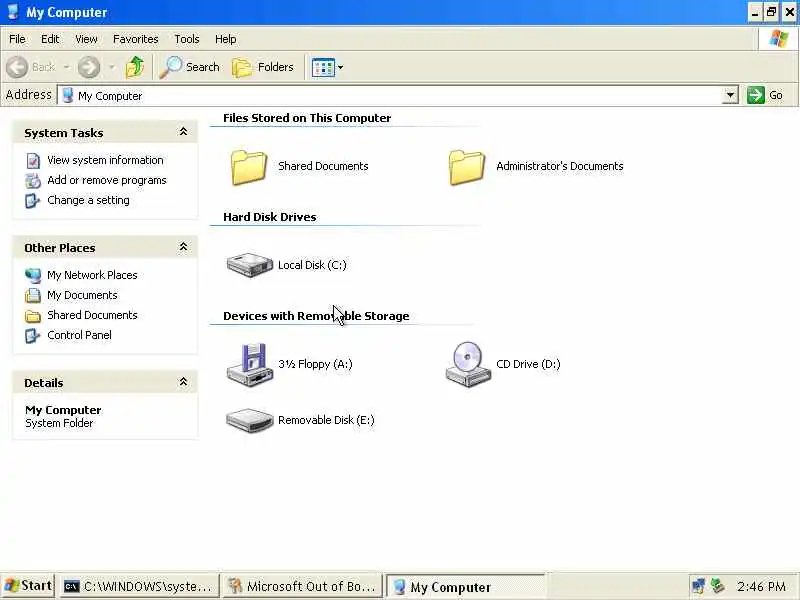The width and height of the screenshot is (800, 600).
Task: Open the View menu
Action: tap(86, 39)
